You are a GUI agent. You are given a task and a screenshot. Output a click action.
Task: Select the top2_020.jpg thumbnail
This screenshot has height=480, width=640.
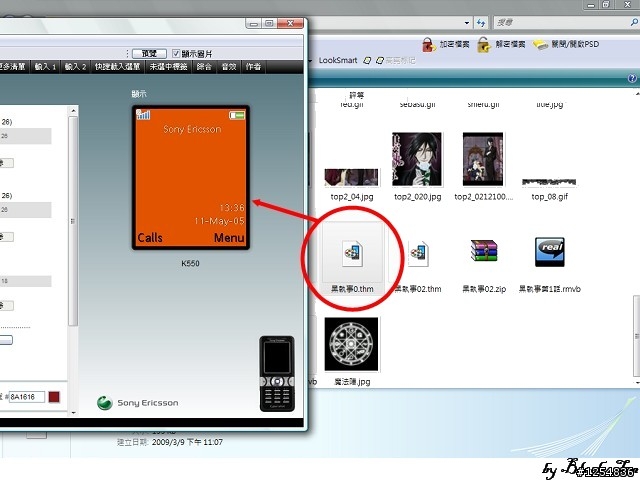coord(417,159)
